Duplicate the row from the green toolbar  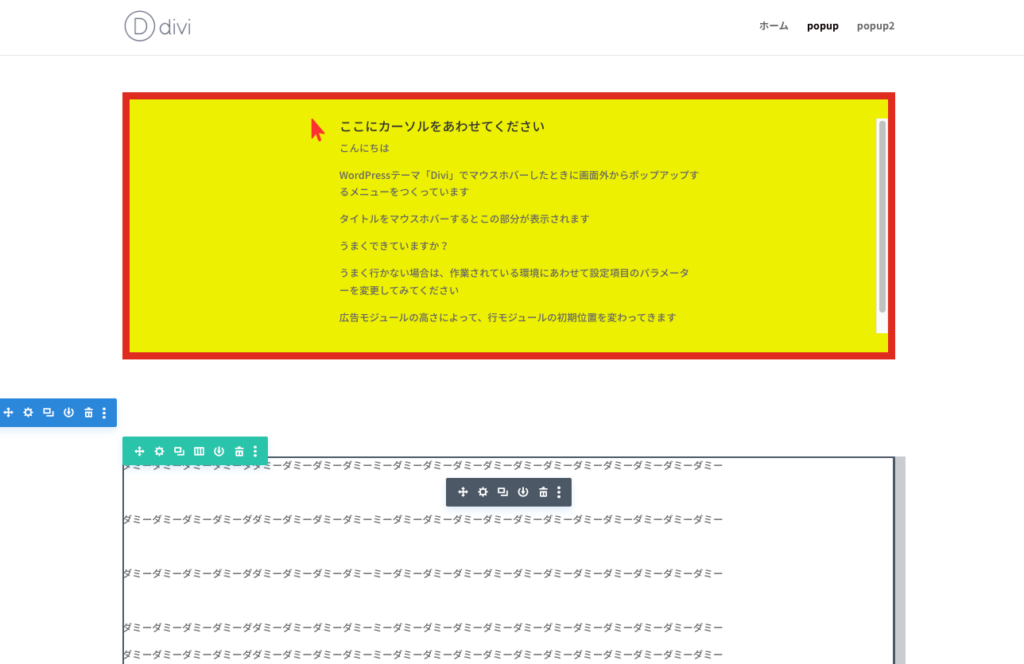[179, 451]
